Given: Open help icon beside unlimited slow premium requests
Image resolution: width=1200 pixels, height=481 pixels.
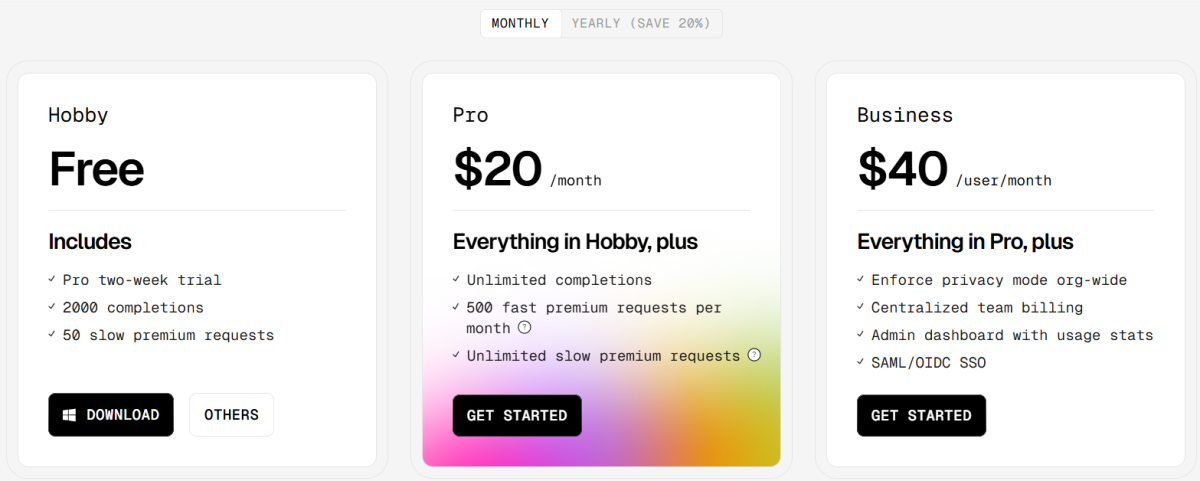Looking at the screenshot, I should (754, 355).
